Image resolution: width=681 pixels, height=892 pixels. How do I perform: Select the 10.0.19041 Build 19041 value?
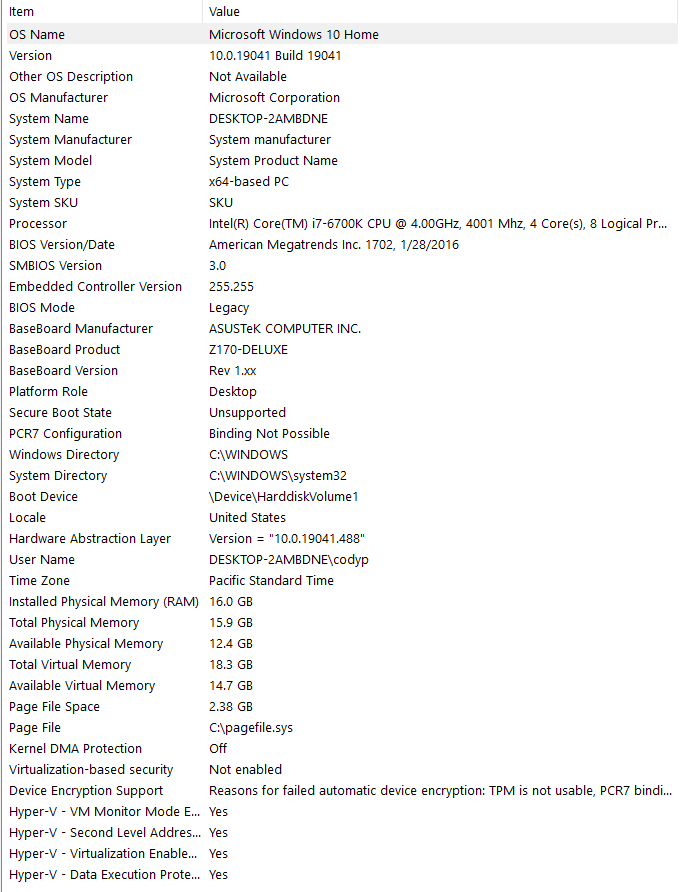(275, 56)
